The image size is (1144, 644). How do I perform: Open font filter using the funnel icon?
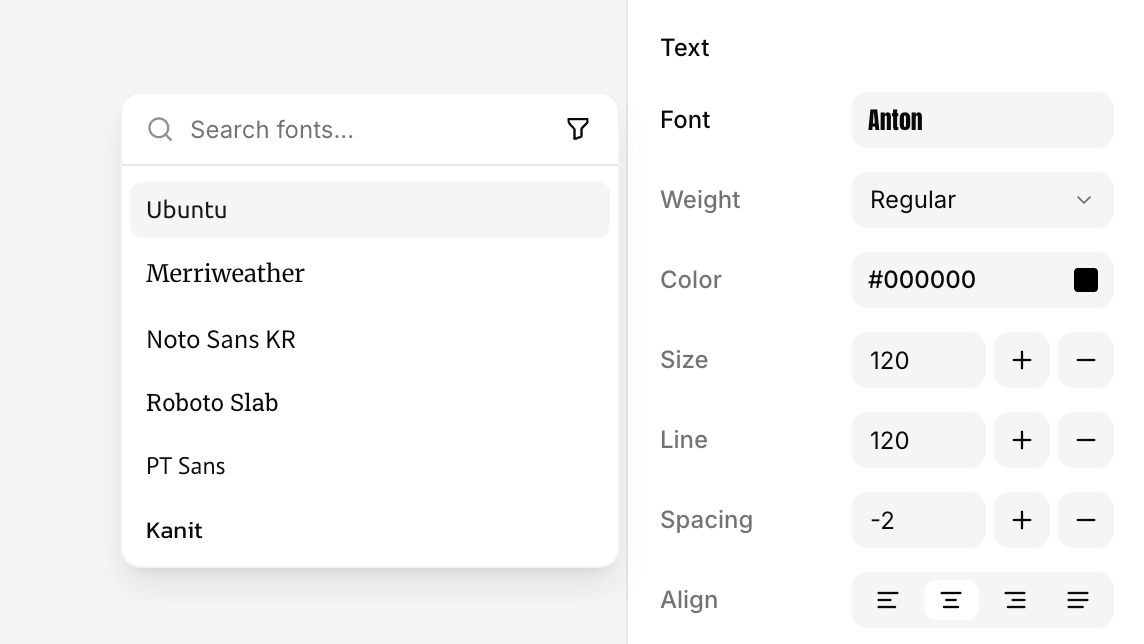tap(577, 129)
